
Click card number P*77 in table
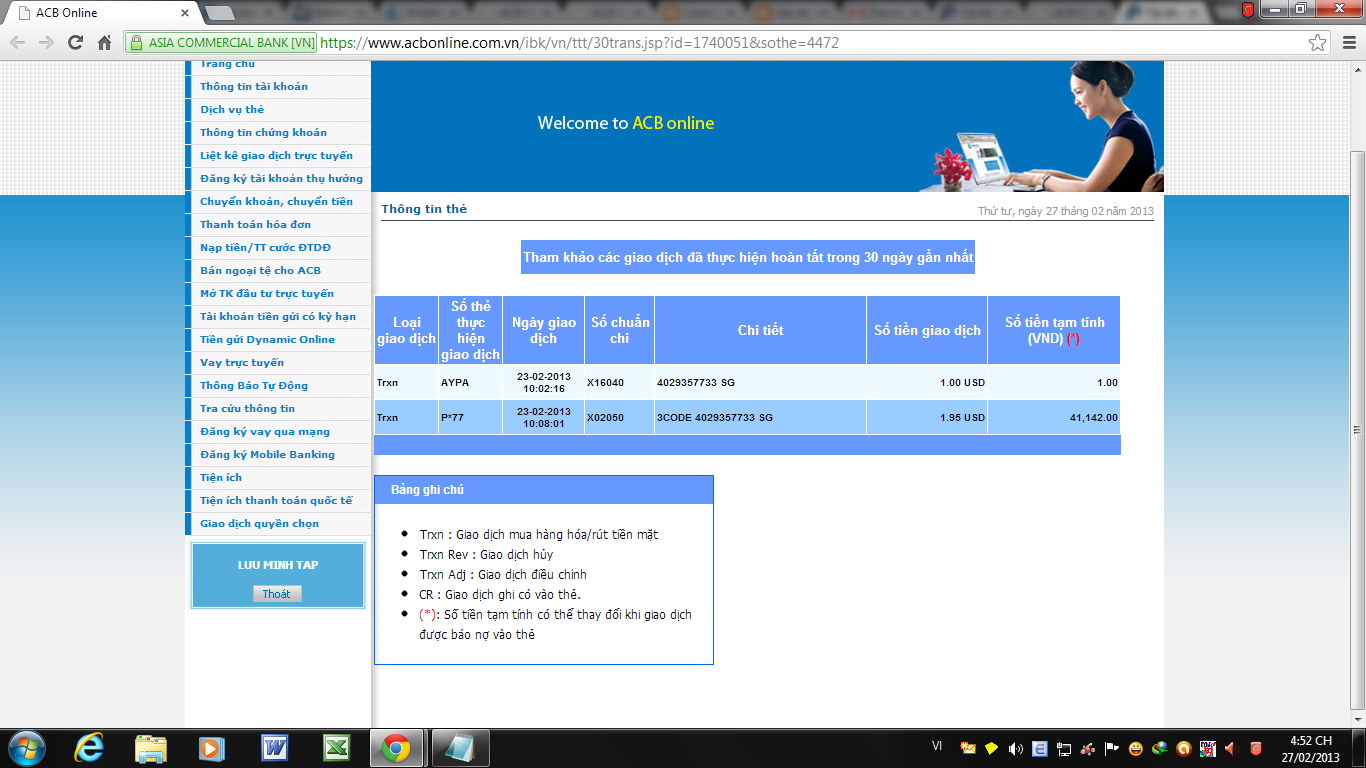coord(454,418)
